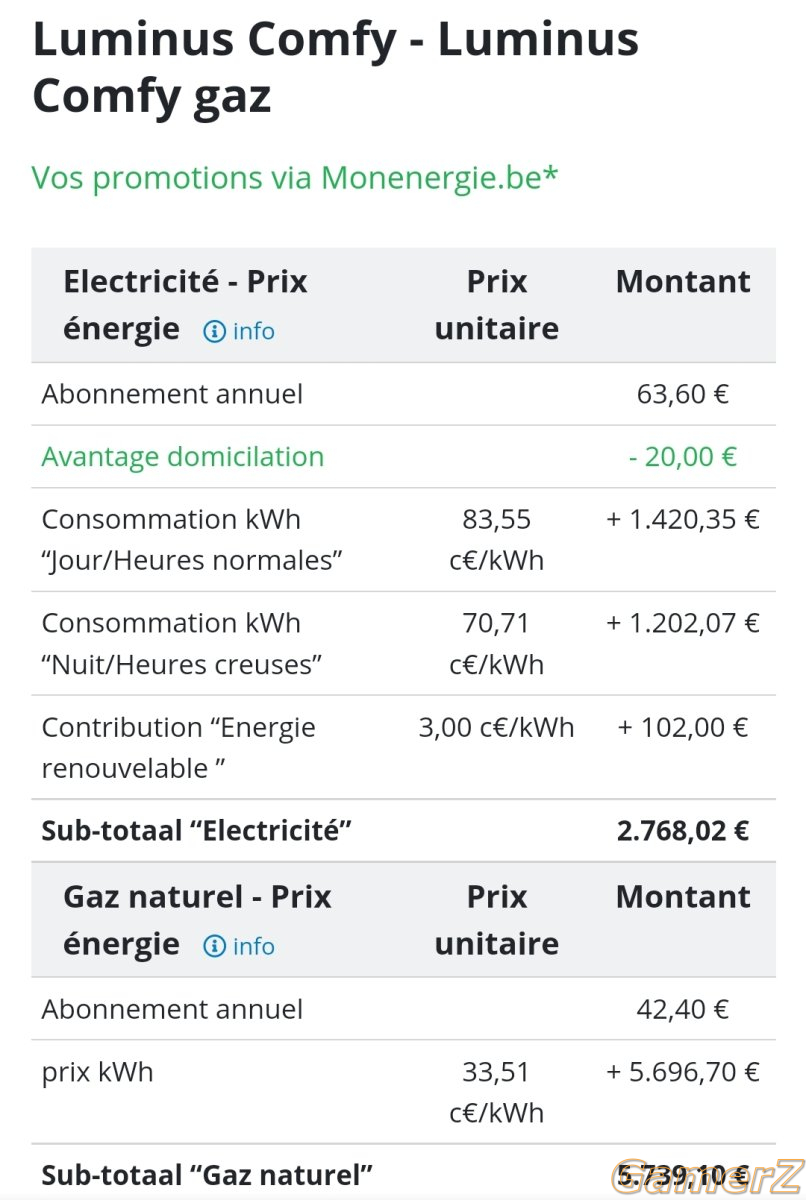The image size is (806, 1200).
Task: Click the electricity Abonnement annuel 63,60 € amount
Action: pyautogui.click(x=683, y=394)
